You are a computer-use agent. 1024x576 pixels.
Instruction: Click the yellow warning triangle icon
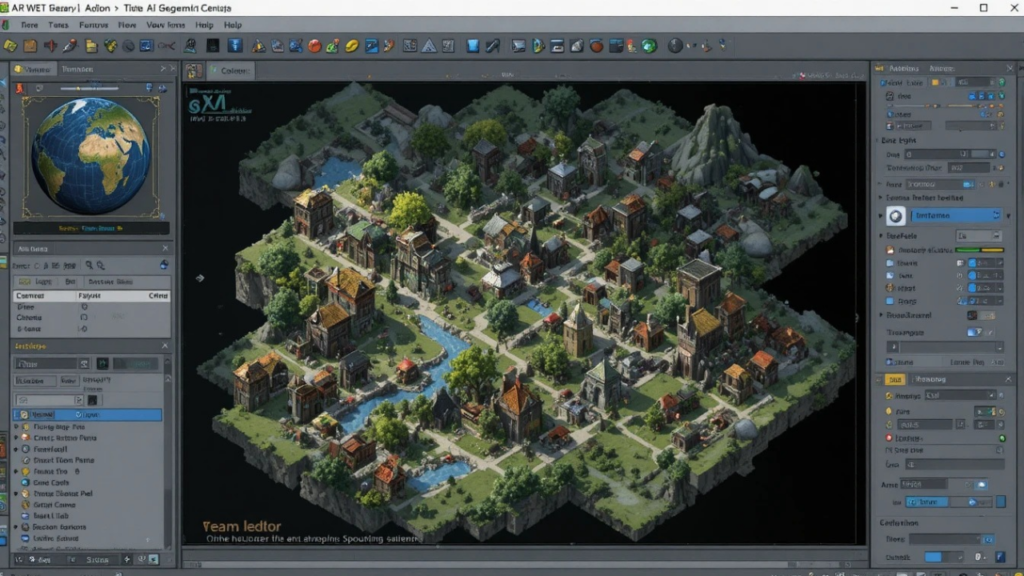259,46
